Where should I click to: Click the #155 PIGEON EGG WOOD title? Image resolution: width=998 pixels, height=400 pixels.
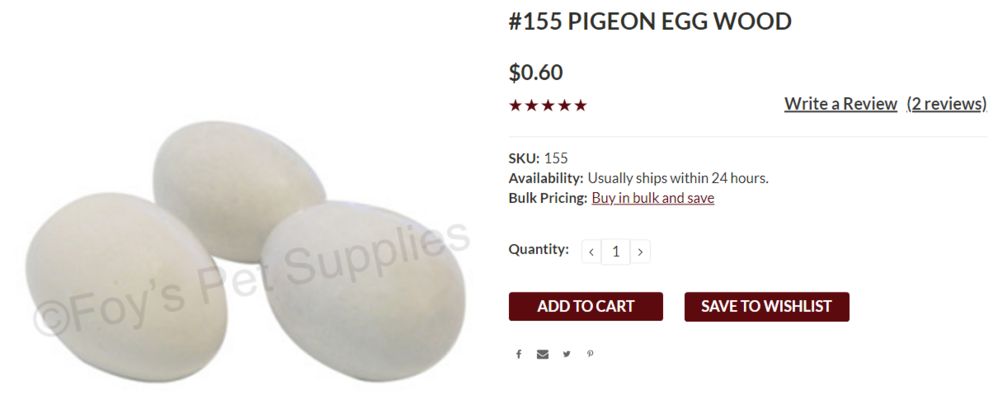(x=650, y=22)
